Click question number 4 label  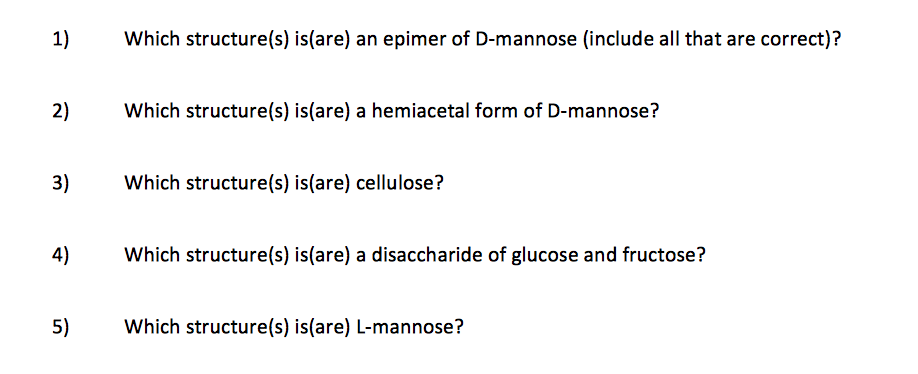[x=60, y=255]
